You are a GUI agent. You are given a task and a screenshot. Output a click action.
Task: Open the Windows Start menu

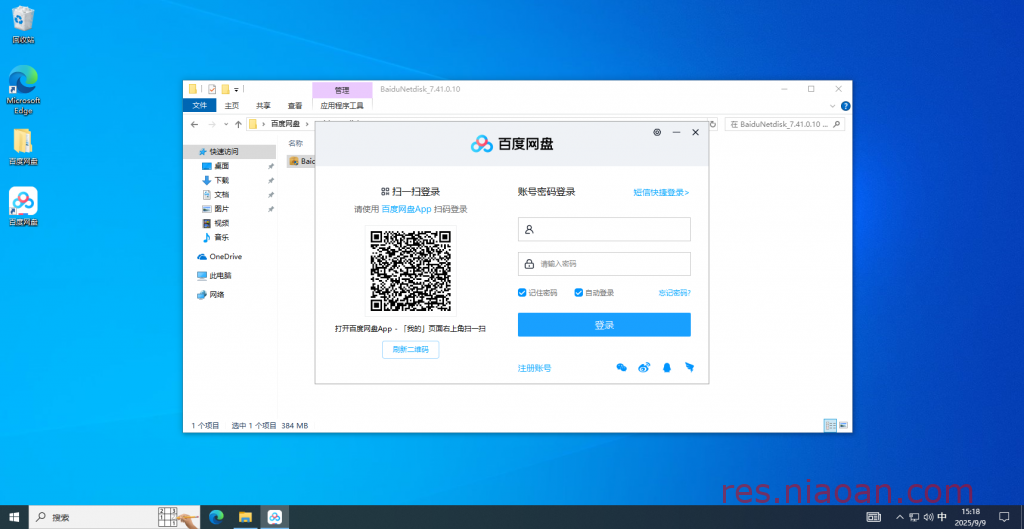point(14,517)
